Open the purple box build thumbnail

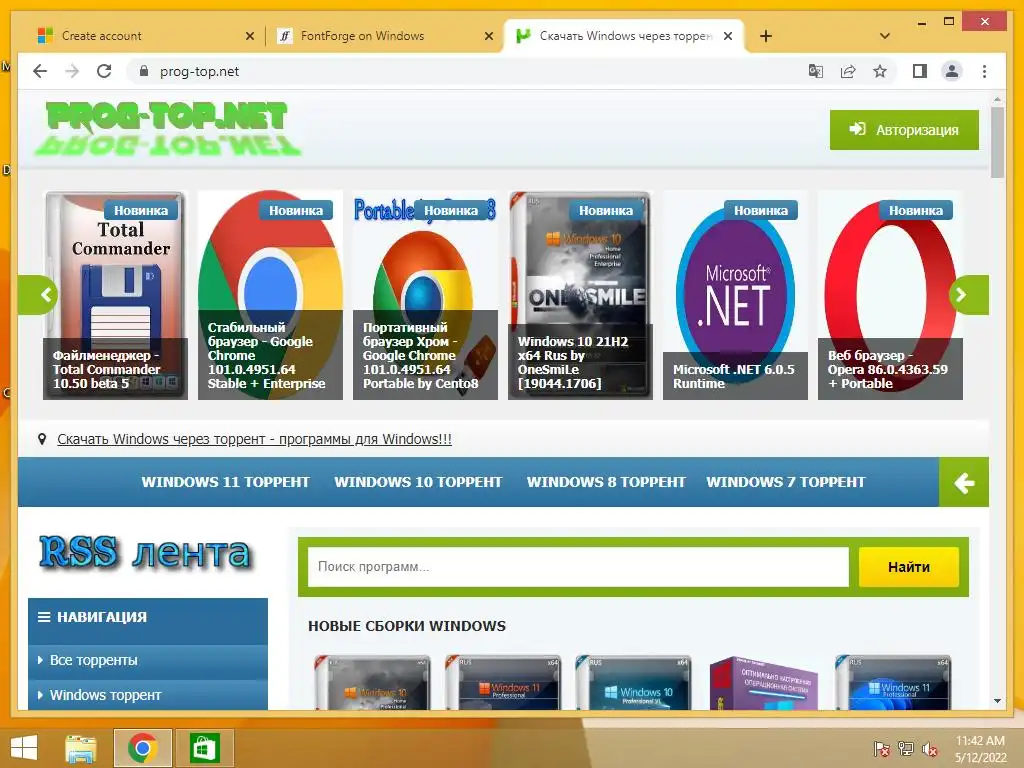click(x=763, y=683)
